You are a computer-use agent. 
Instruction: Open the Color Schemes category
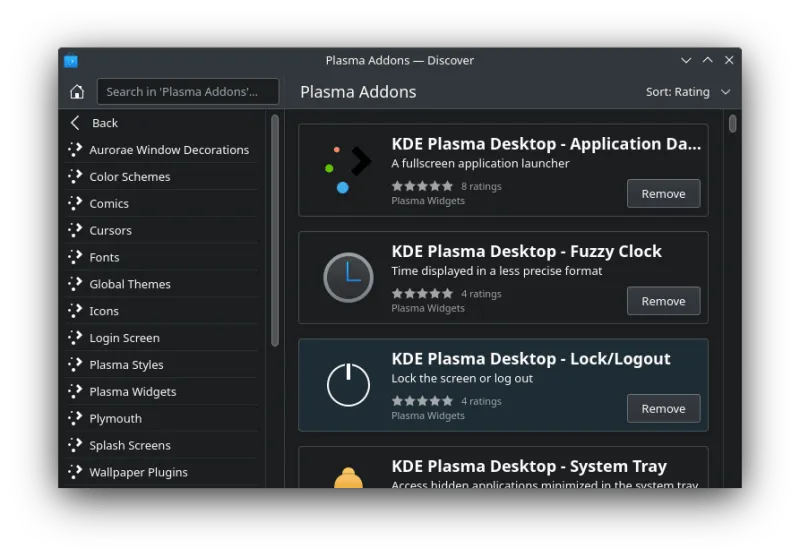click(x=130, y=177)
